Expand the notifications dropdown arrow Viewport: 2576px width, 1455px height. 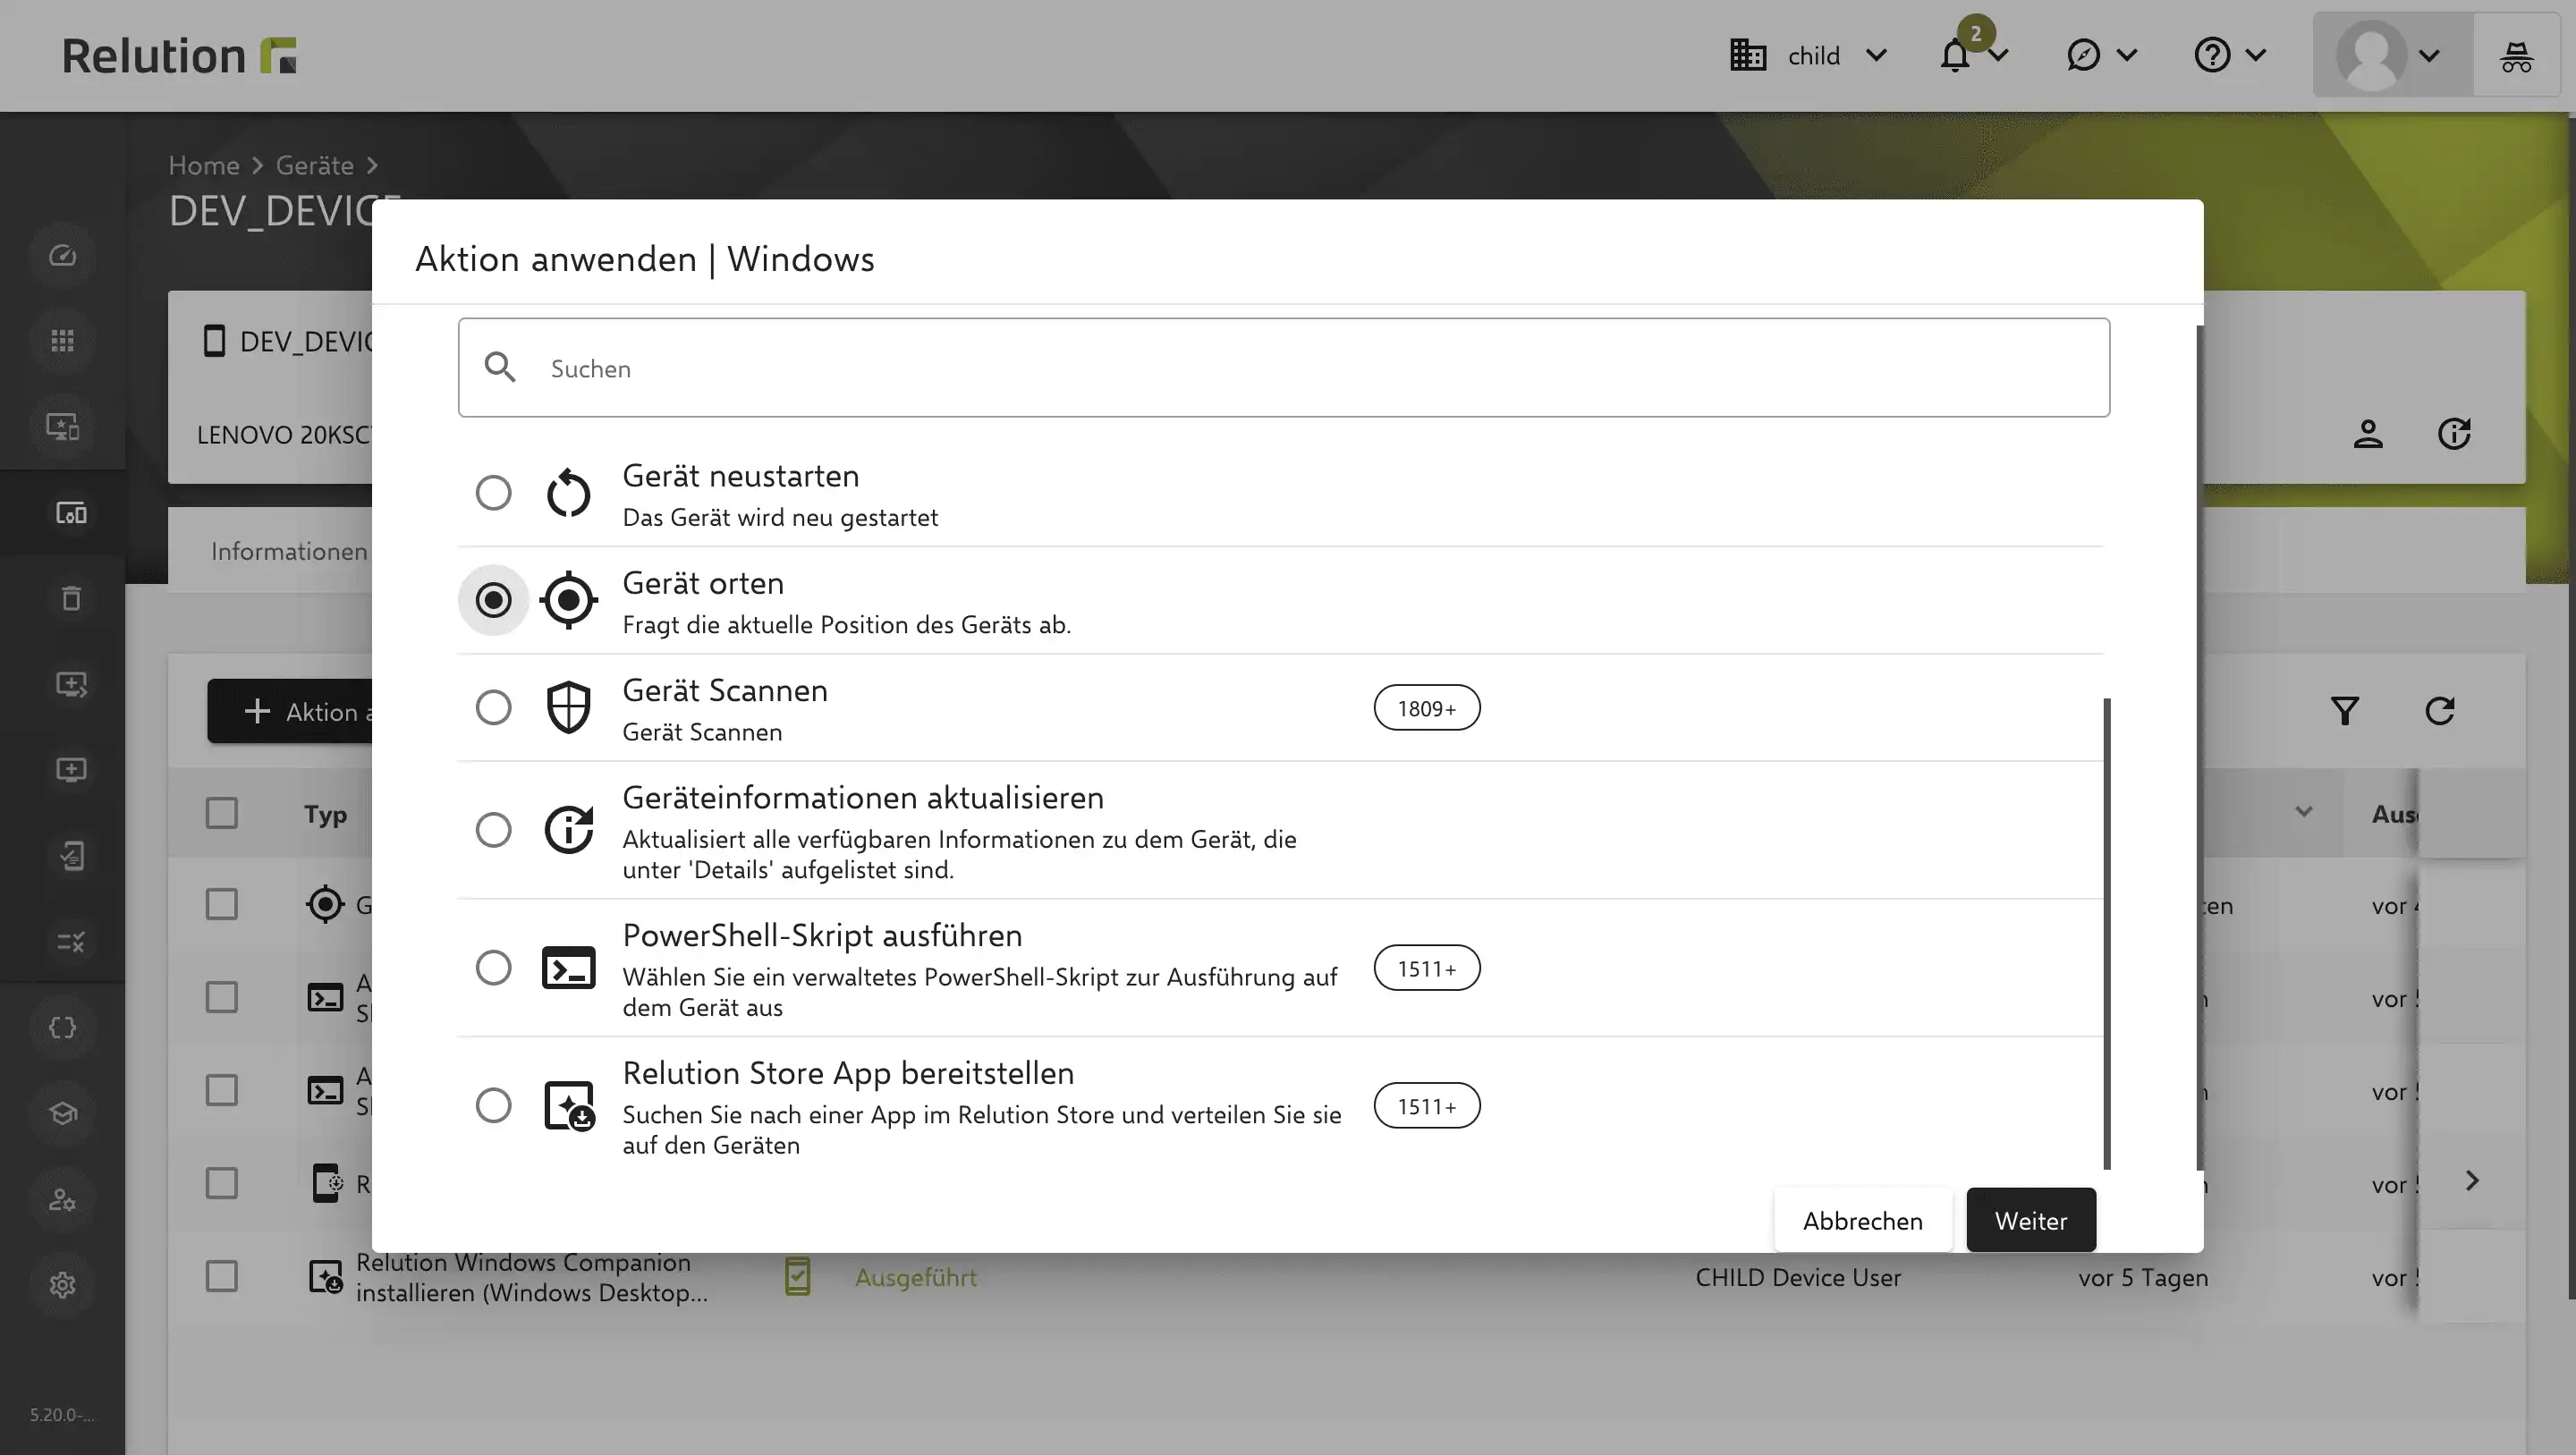[x=1999, y=56]
